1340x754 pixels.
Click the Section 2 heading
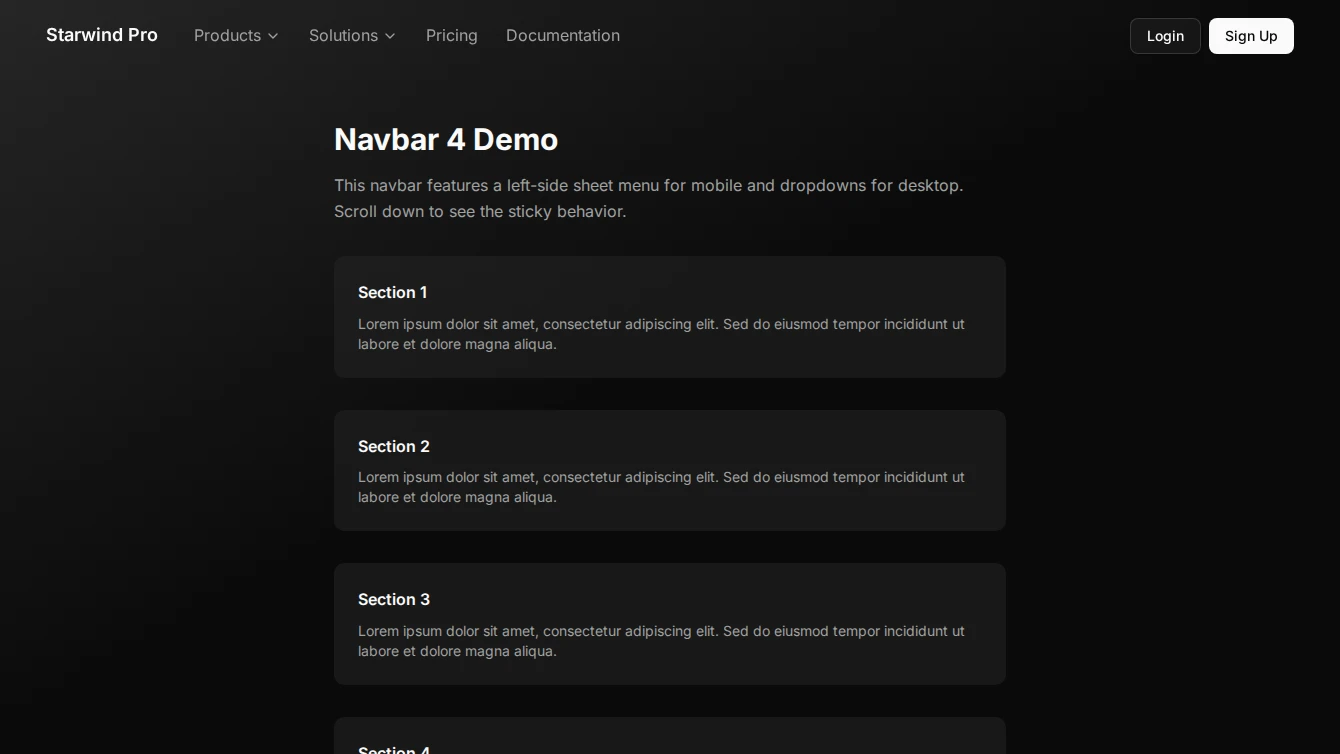pos(394,447)
